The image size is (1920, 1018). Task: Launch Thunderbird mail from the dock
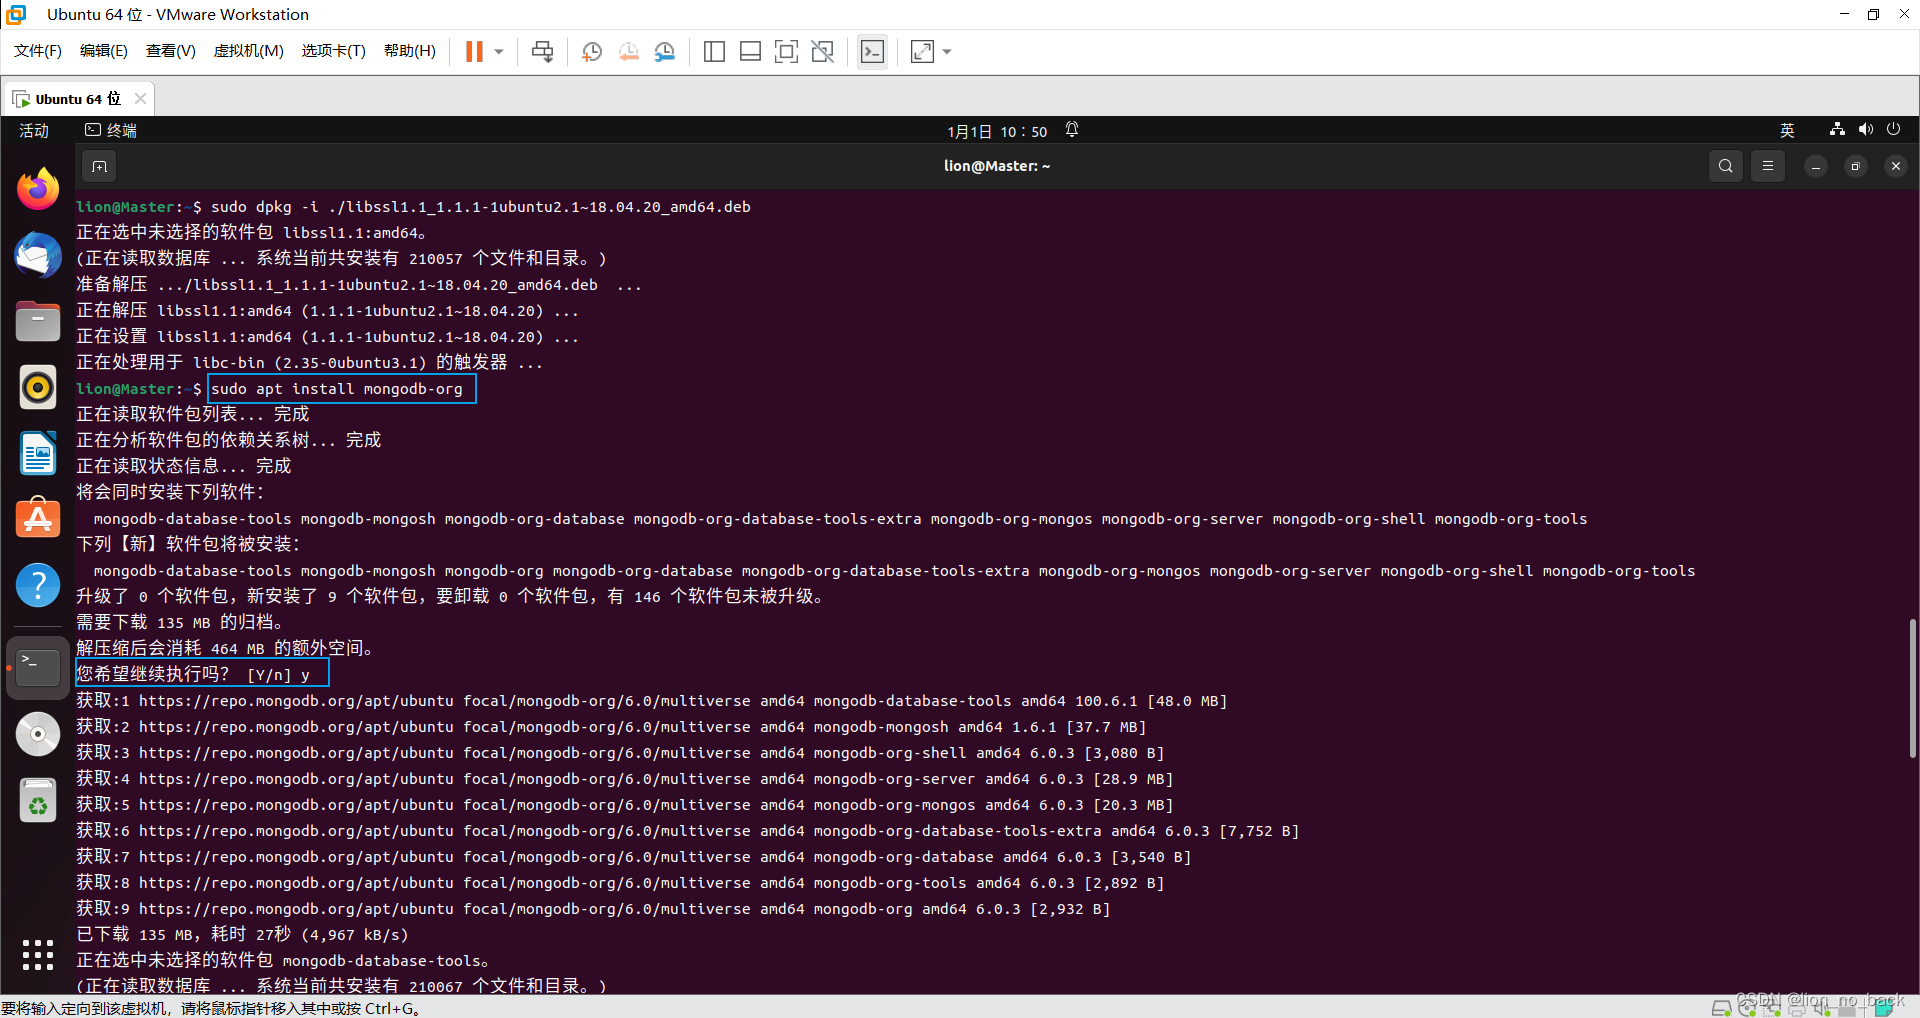[38, 255]
